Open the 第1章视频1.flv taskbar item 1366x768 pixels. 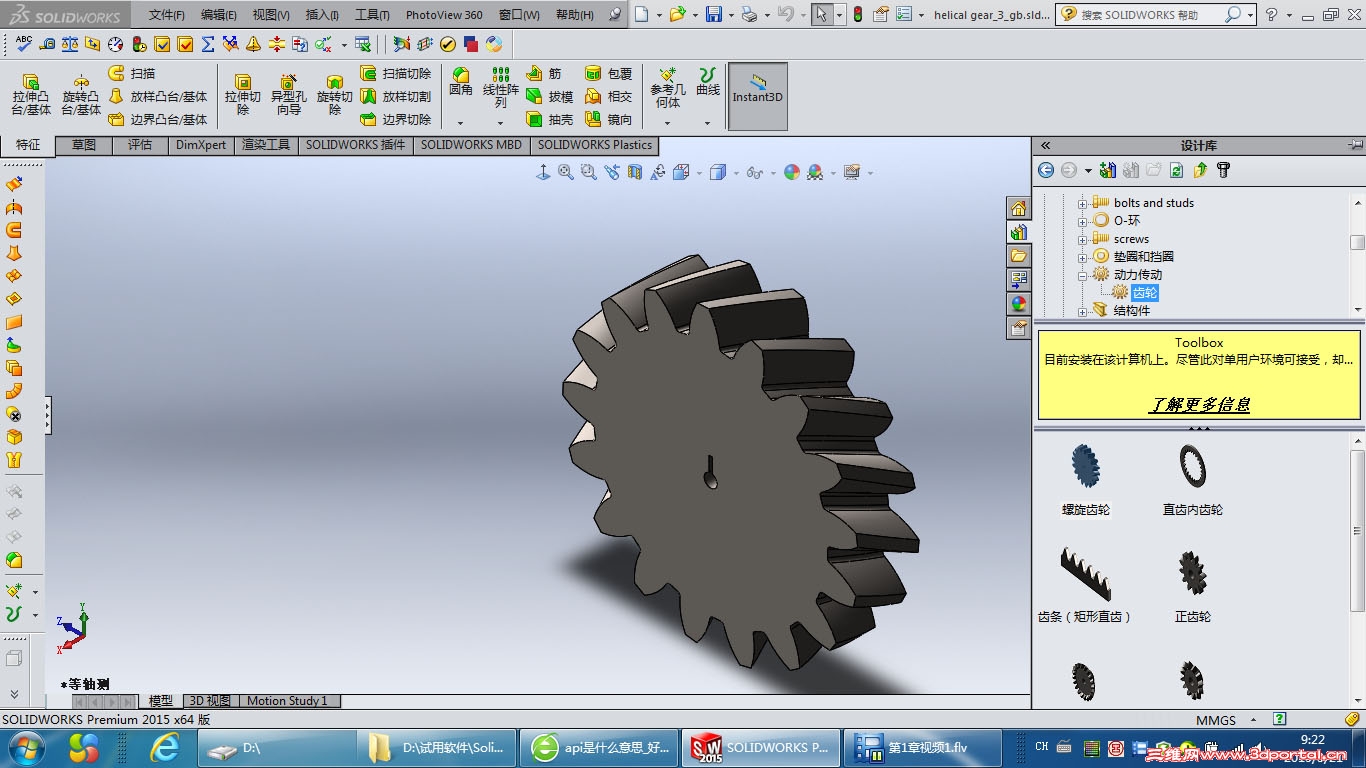pyautogui.click(x=922, y=747)
